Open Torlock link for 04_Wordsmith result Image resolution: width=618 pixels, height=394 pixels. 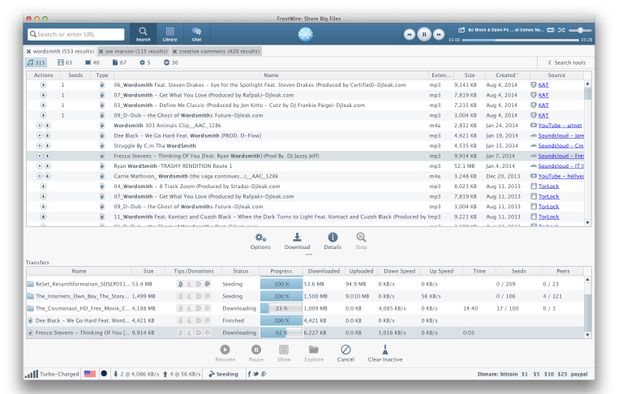point(549,186)
